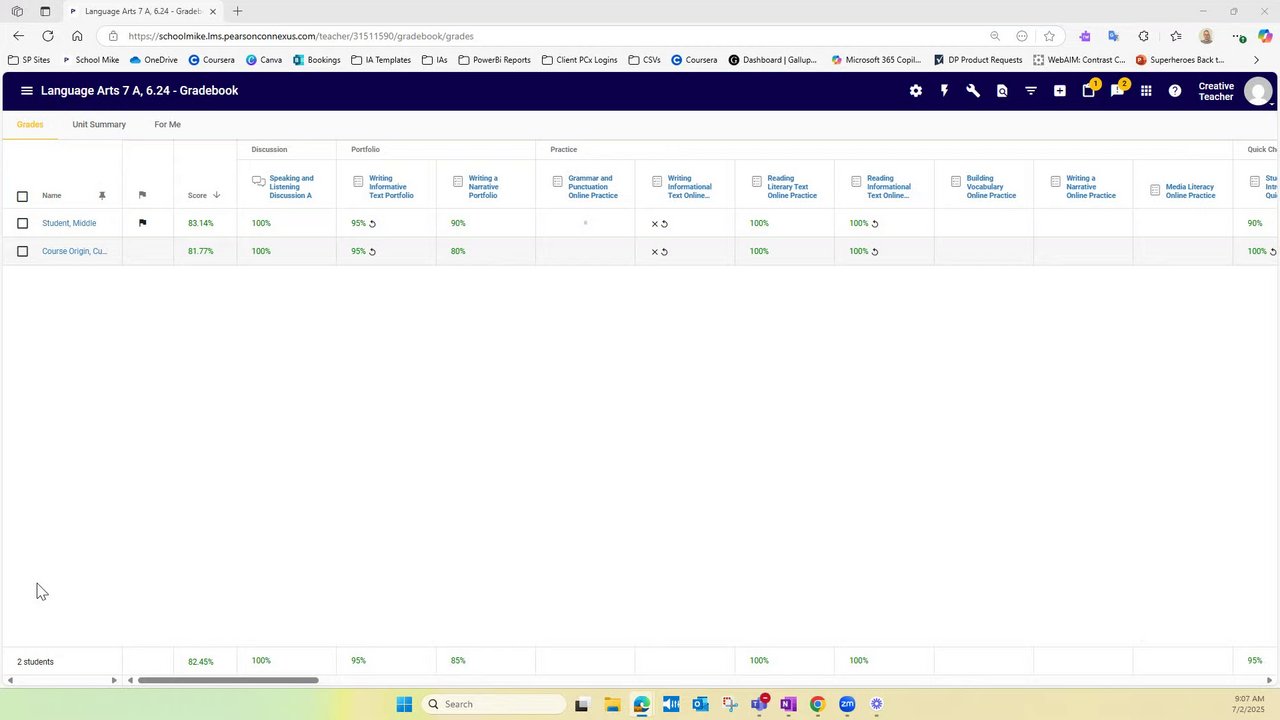Open Writing a Narrative Portfolio column link
Viewport: 1280px width, 720px height.
(483, 187)
